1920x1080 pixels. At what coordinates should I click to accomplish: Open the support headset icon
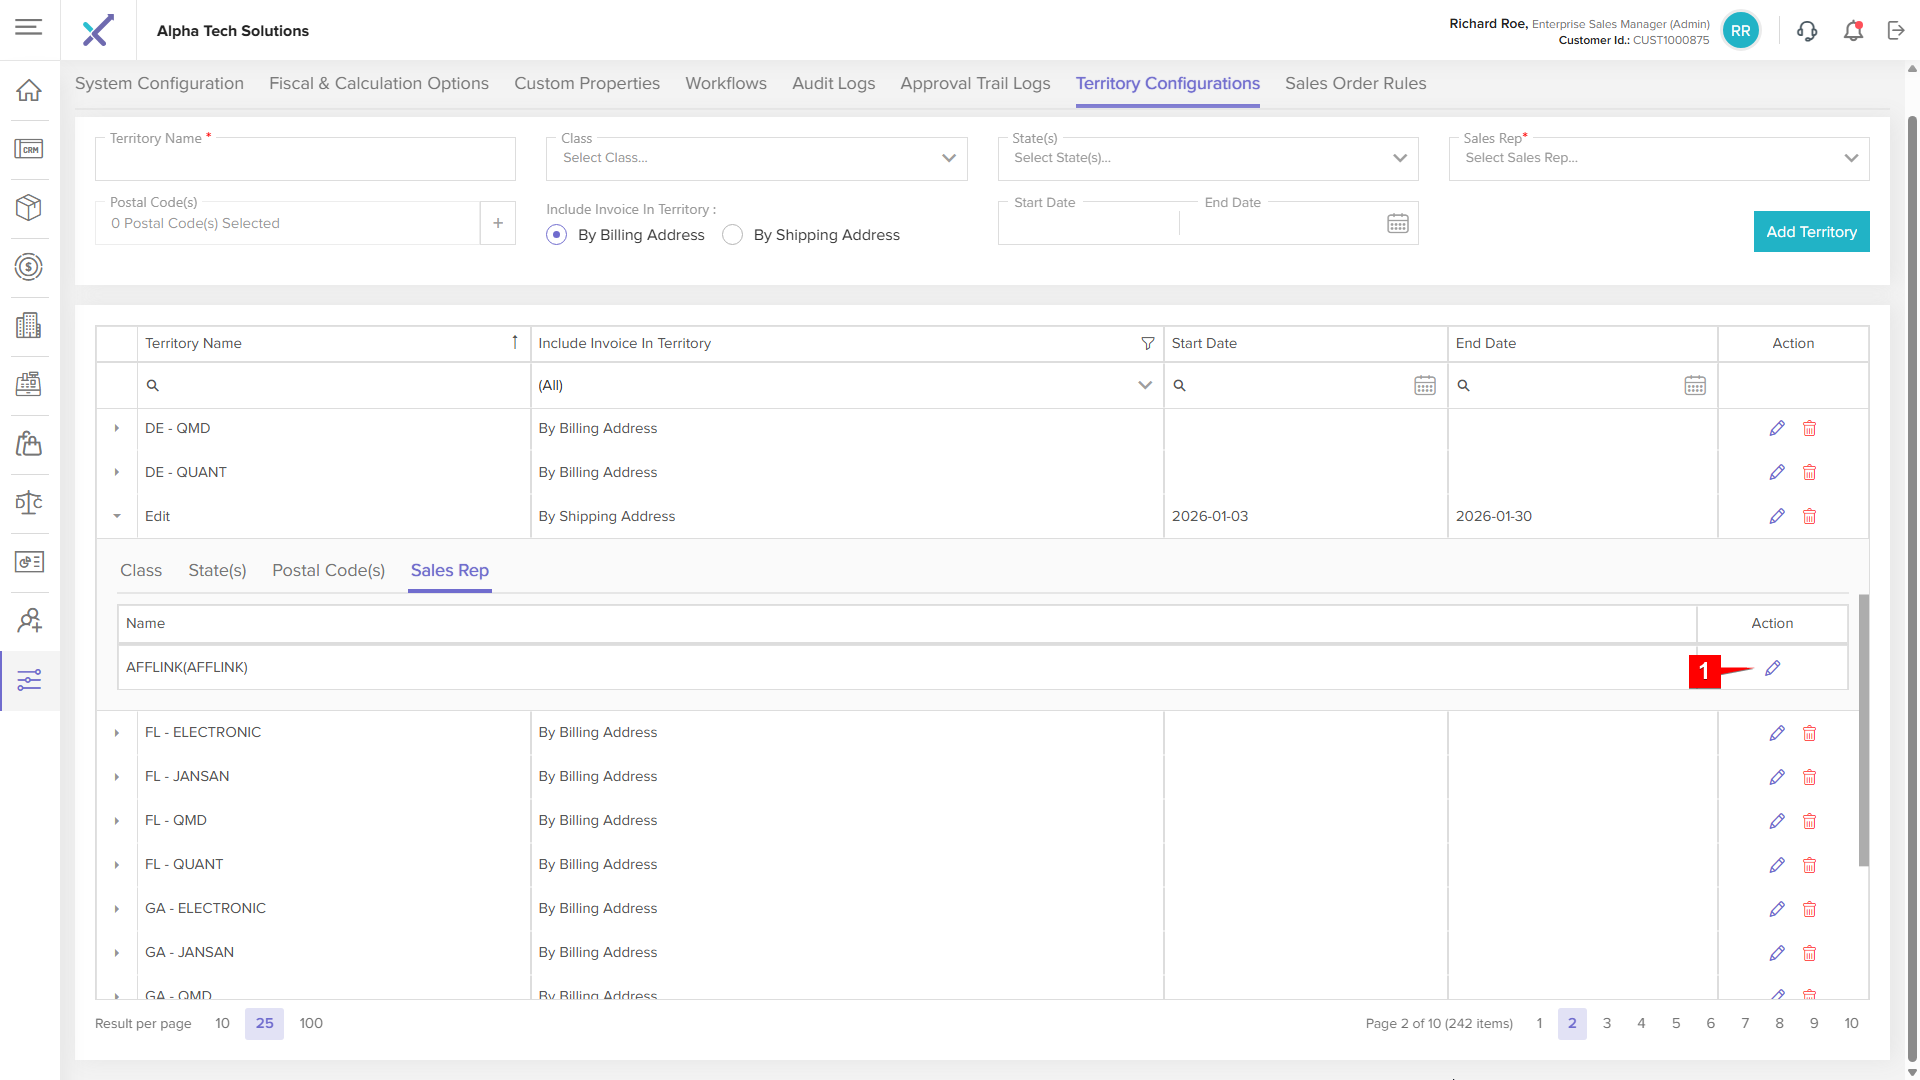coord(1807,31)
